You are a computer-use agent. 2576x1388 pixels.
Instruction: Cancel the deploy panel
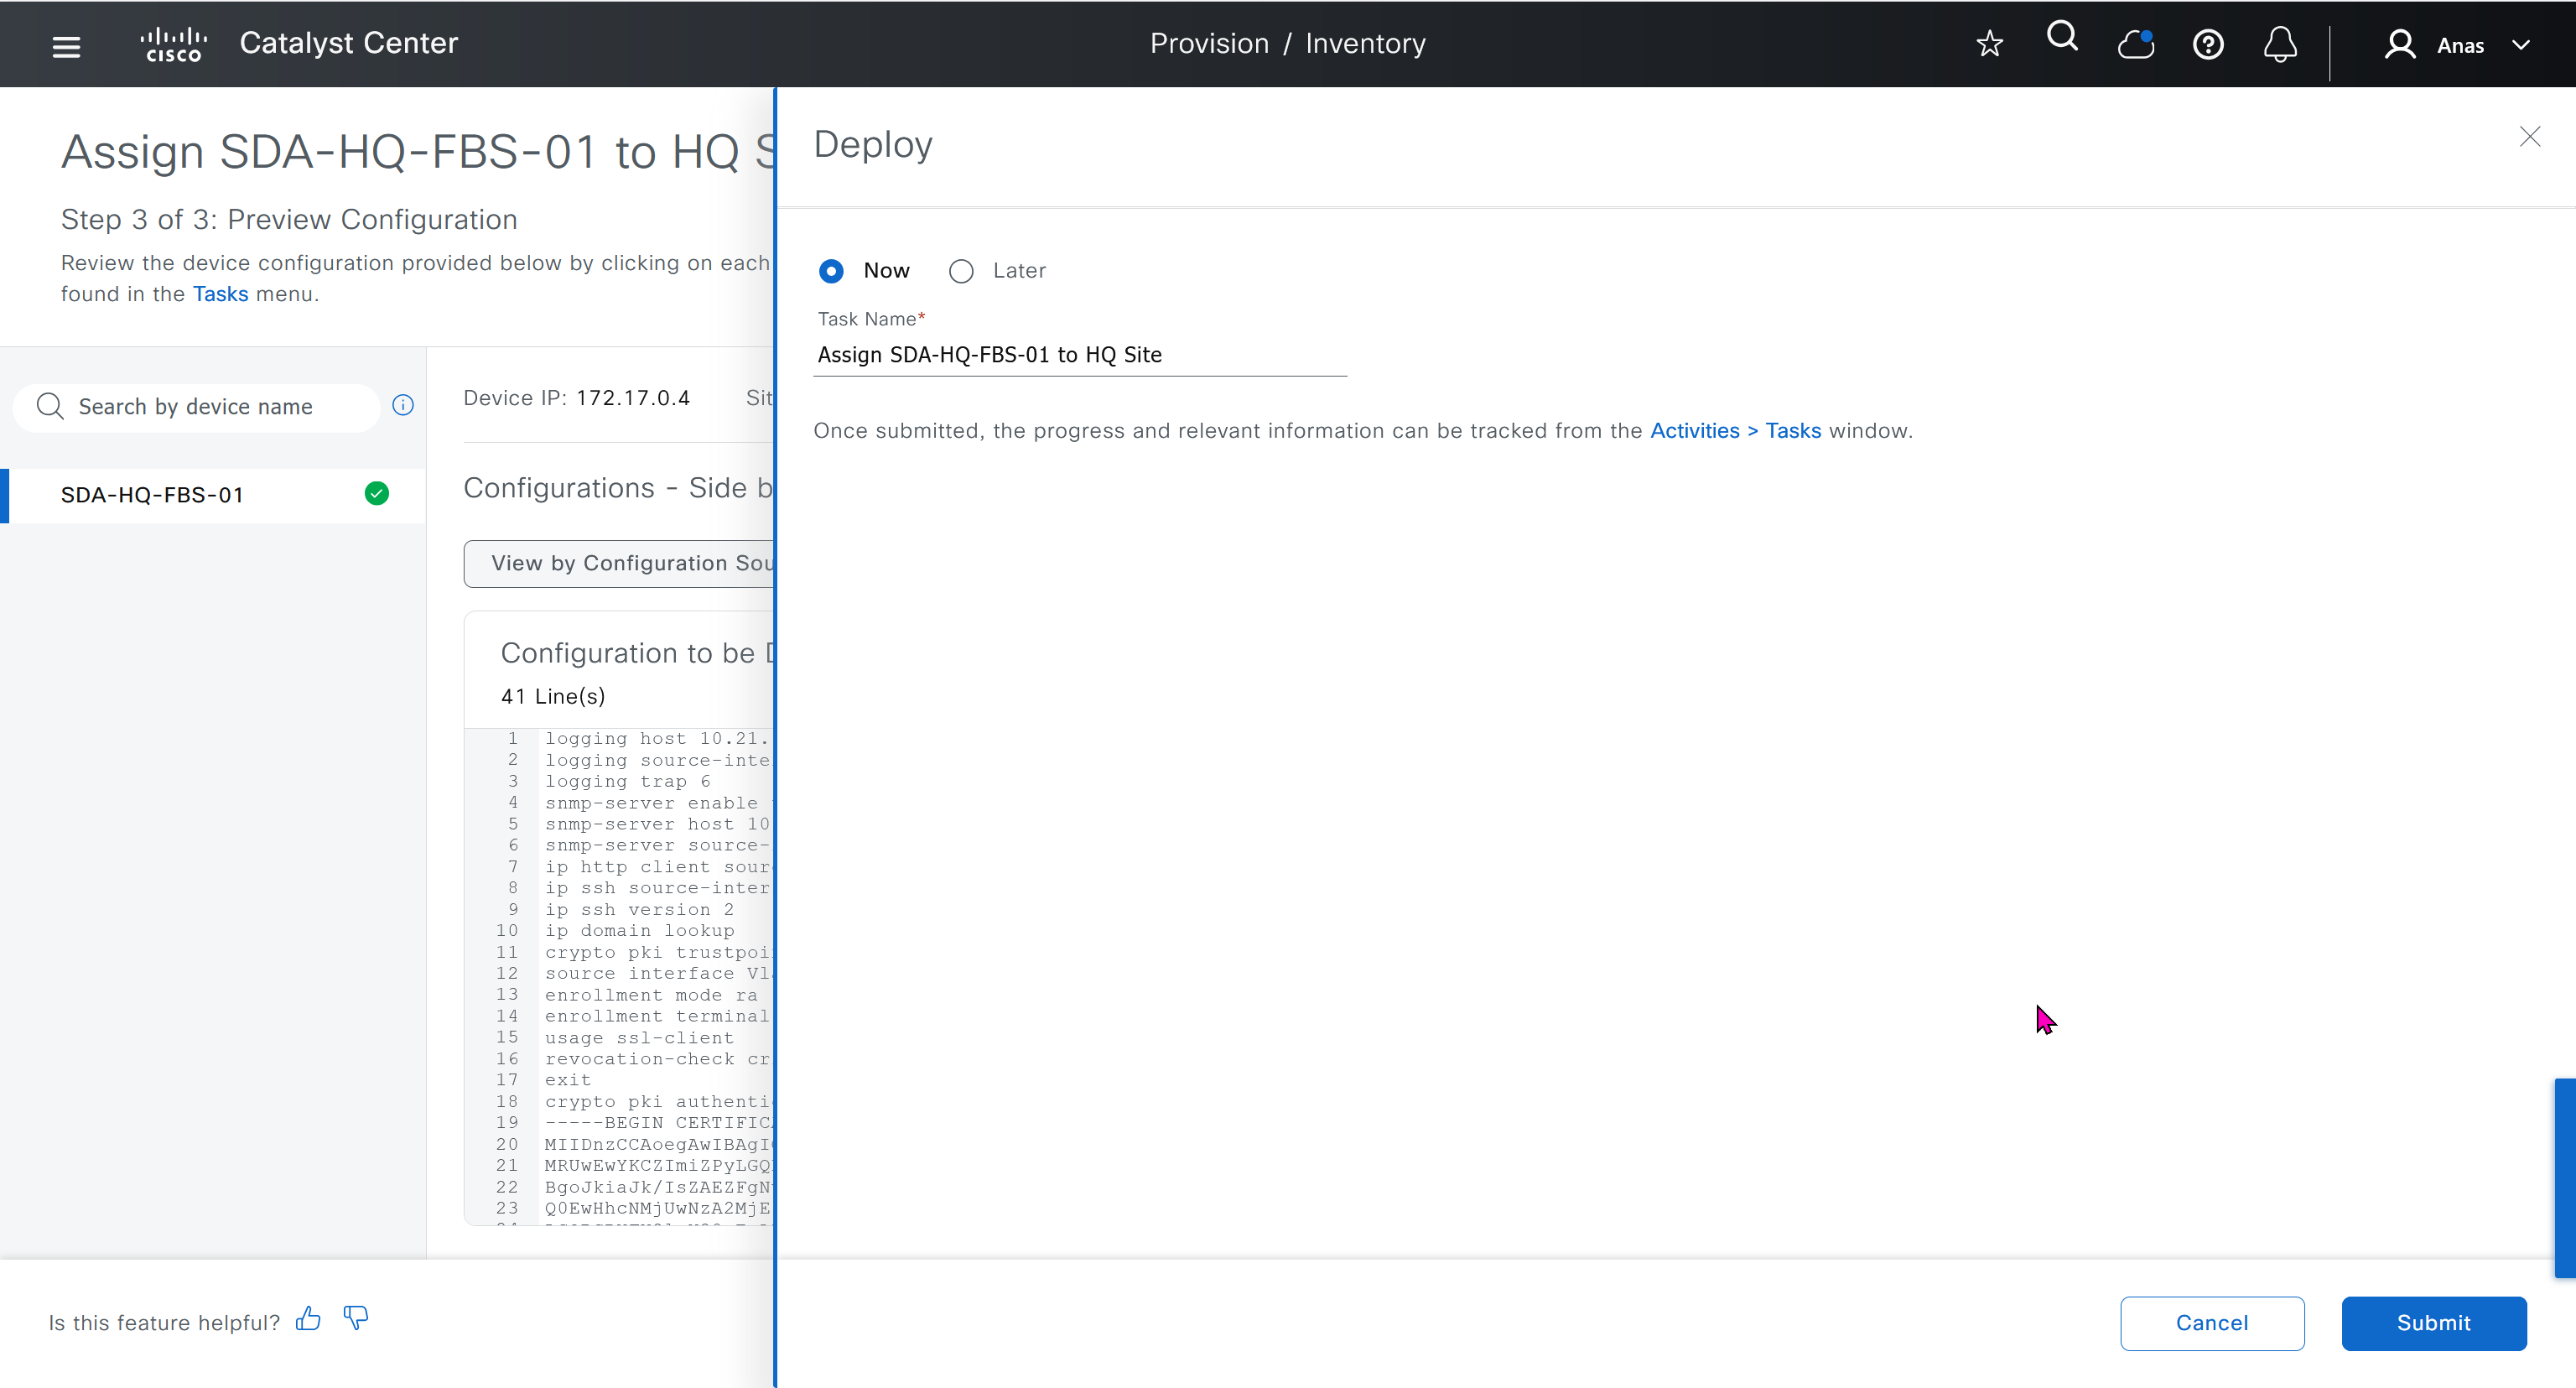point(2211,1323)
